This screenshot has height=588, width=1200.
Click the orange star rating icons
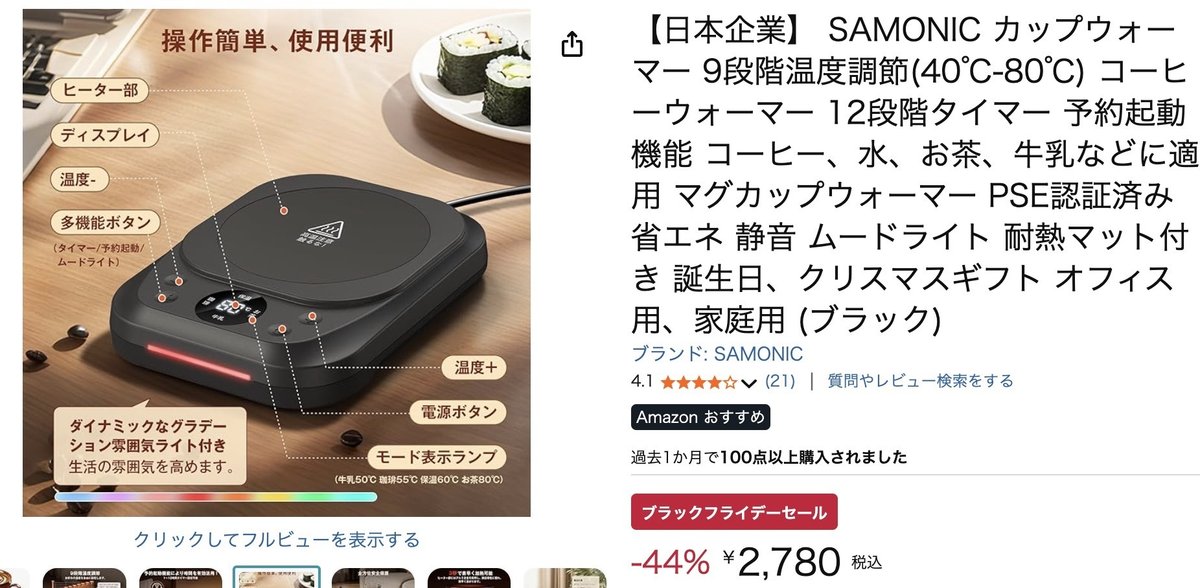[x=699, y=382]
